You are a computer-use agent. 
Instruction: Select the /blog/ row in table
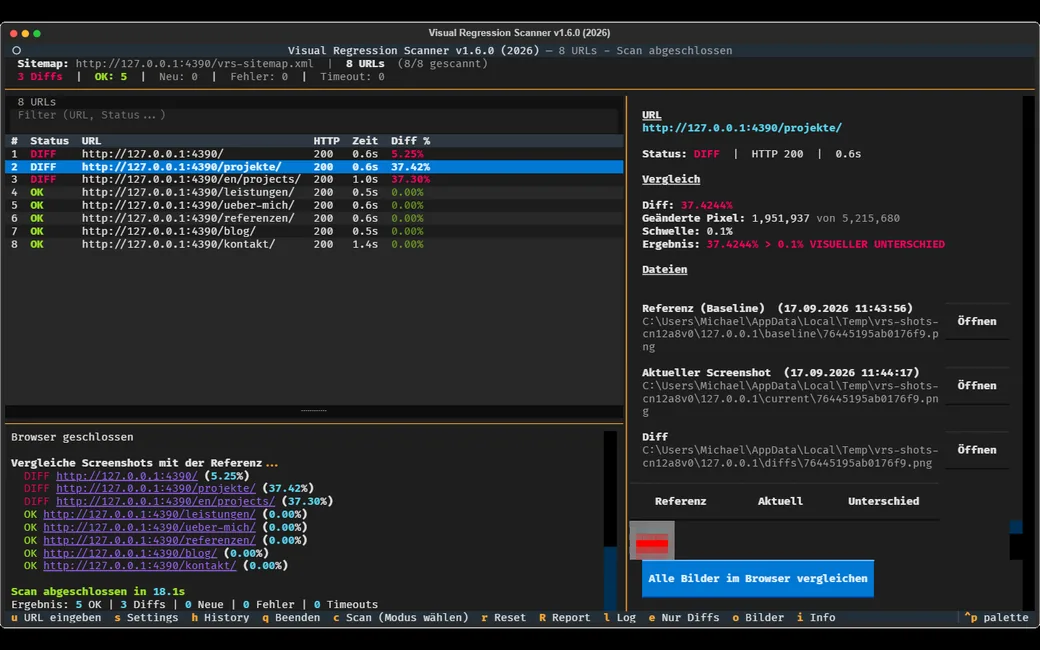[314, 231]
